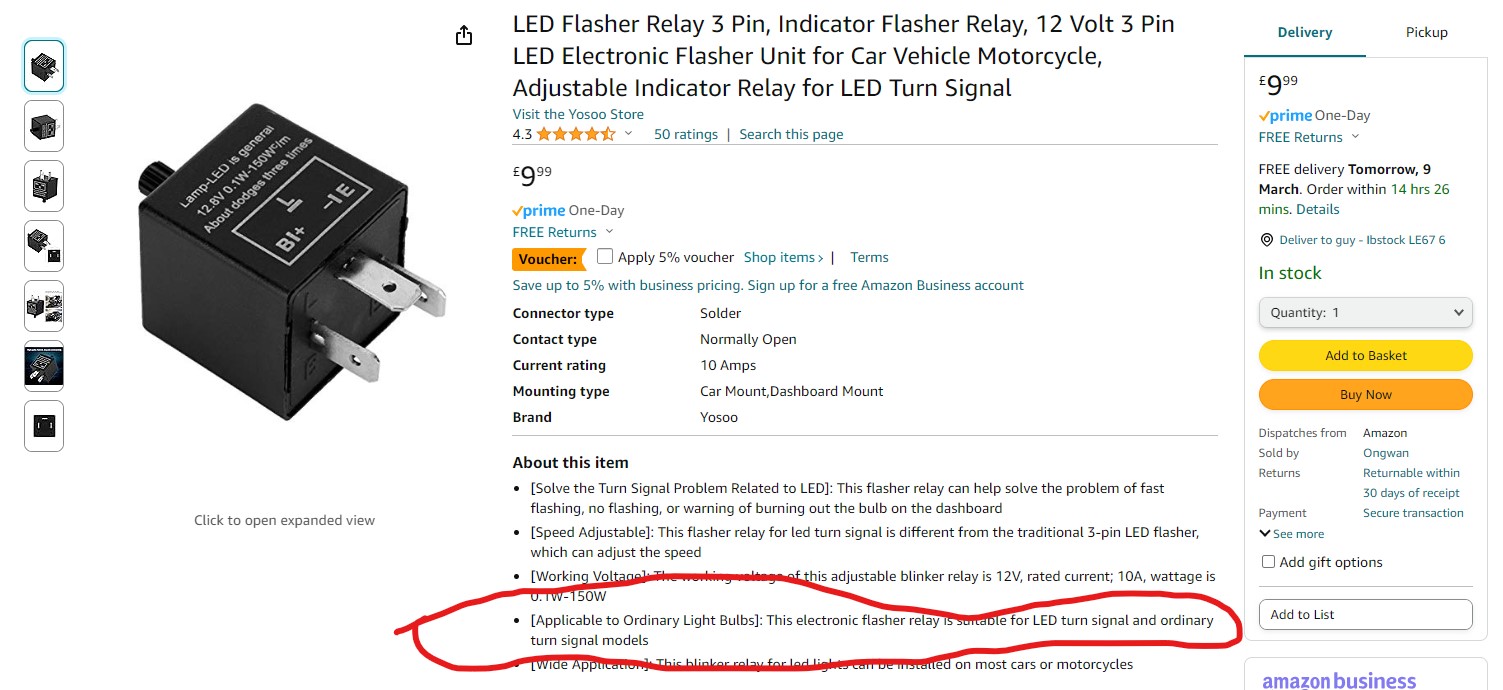Enable the Add gift options checkbox

1268,562
